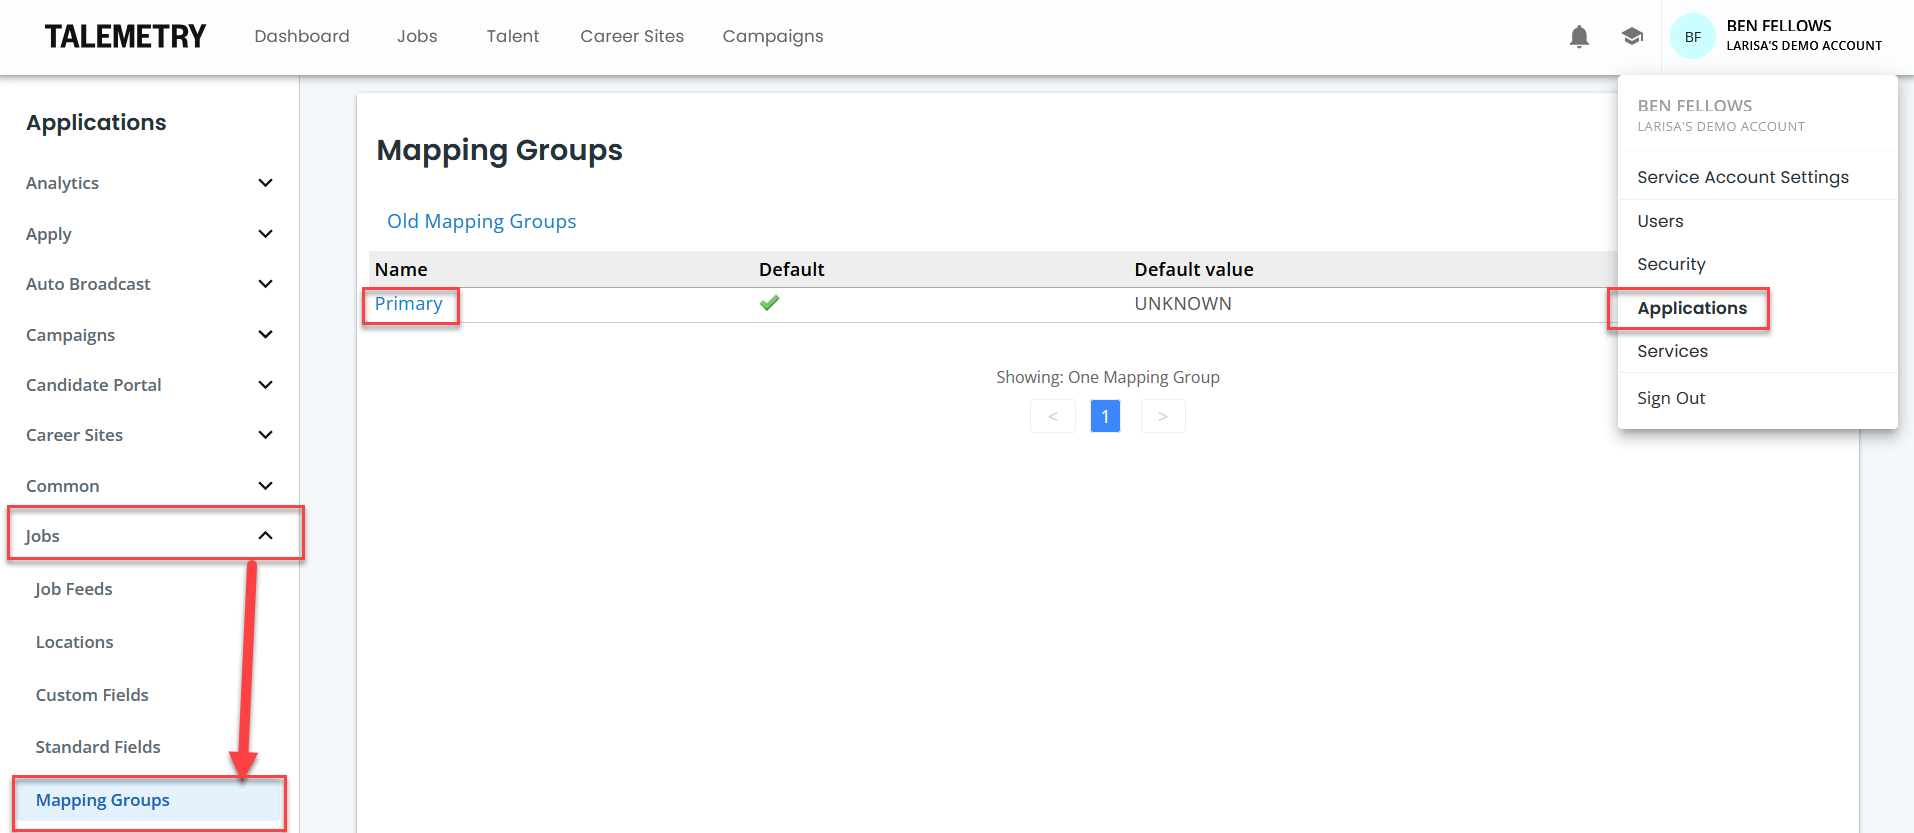The height and width of the screenshot is (833, 1914).
Task: Click the BF user avatar
Action: [1692, 37]
